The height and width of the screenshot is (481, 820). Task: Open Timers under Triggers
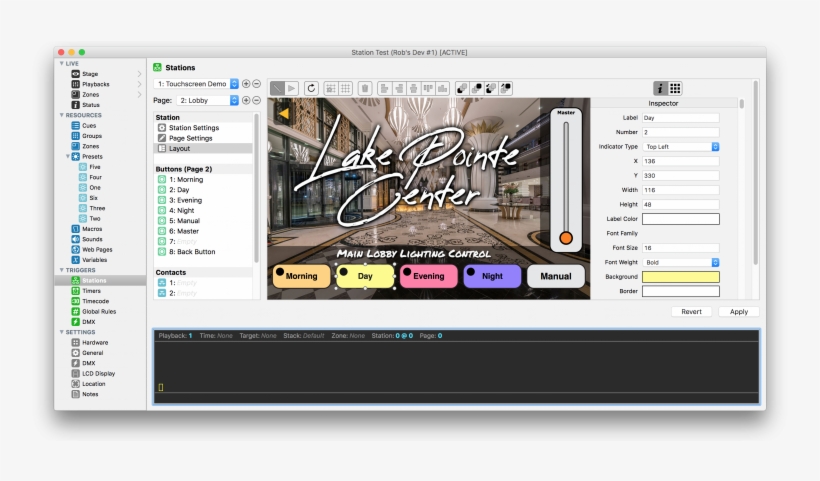pyautogui.click(x=91, y=291)
